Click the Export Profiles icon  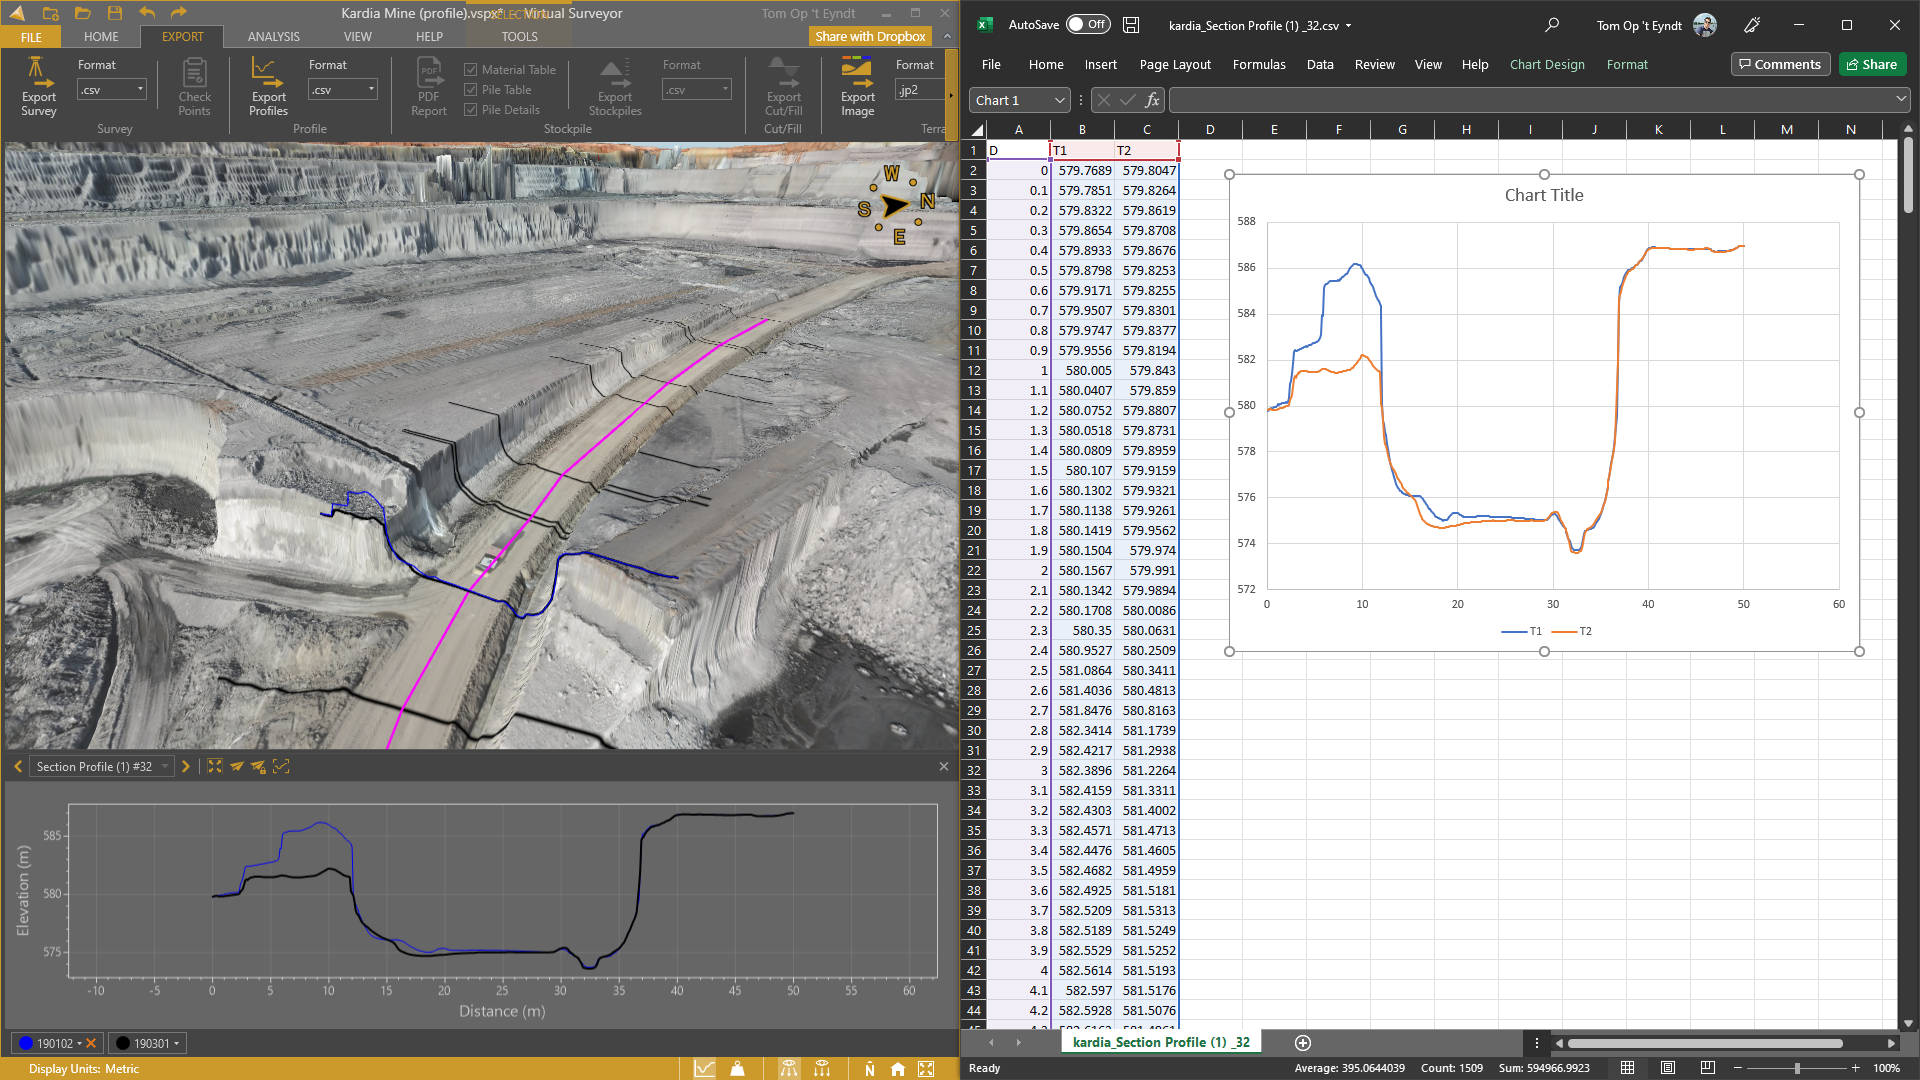tap(268, 85)
